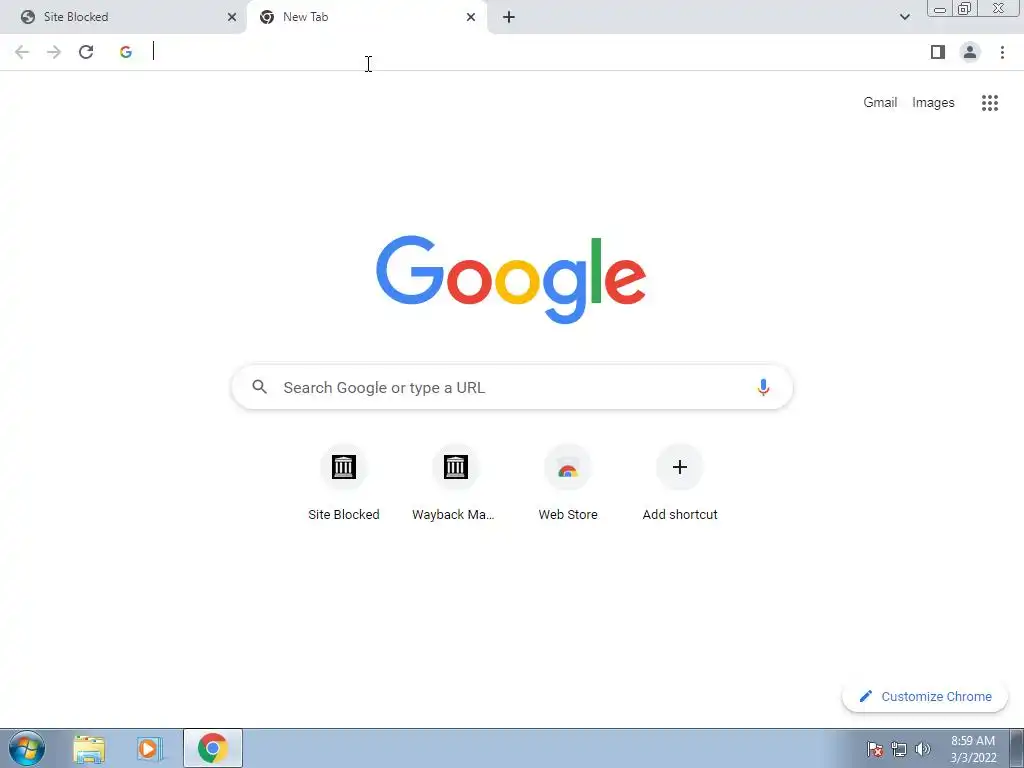Click the Google logo

(x=511, y=280)
